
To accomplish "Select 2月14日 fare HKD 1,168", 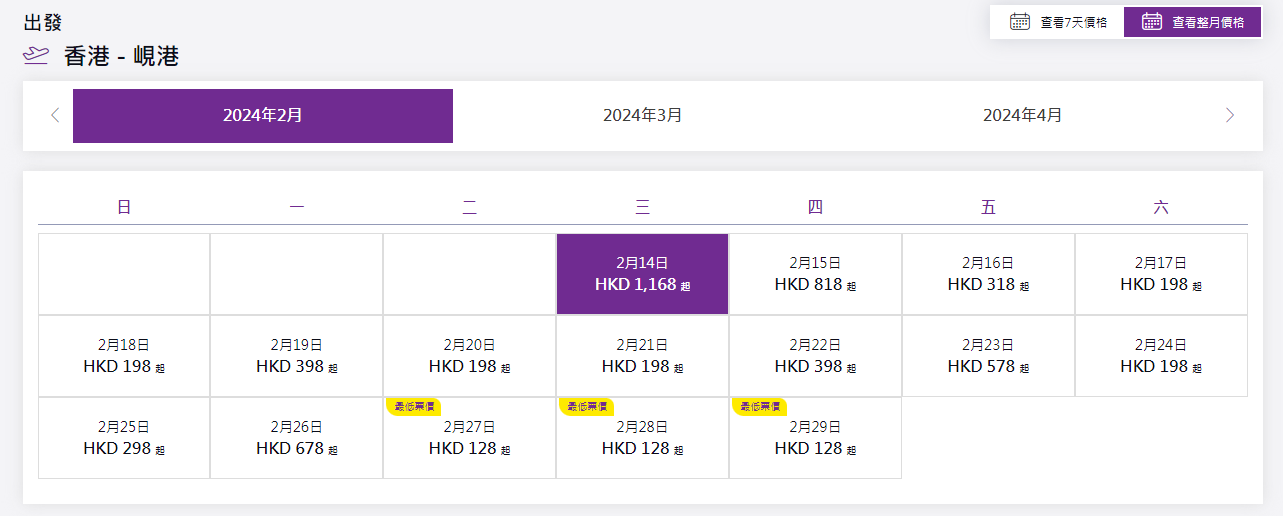I will click(x=642, y=274).
